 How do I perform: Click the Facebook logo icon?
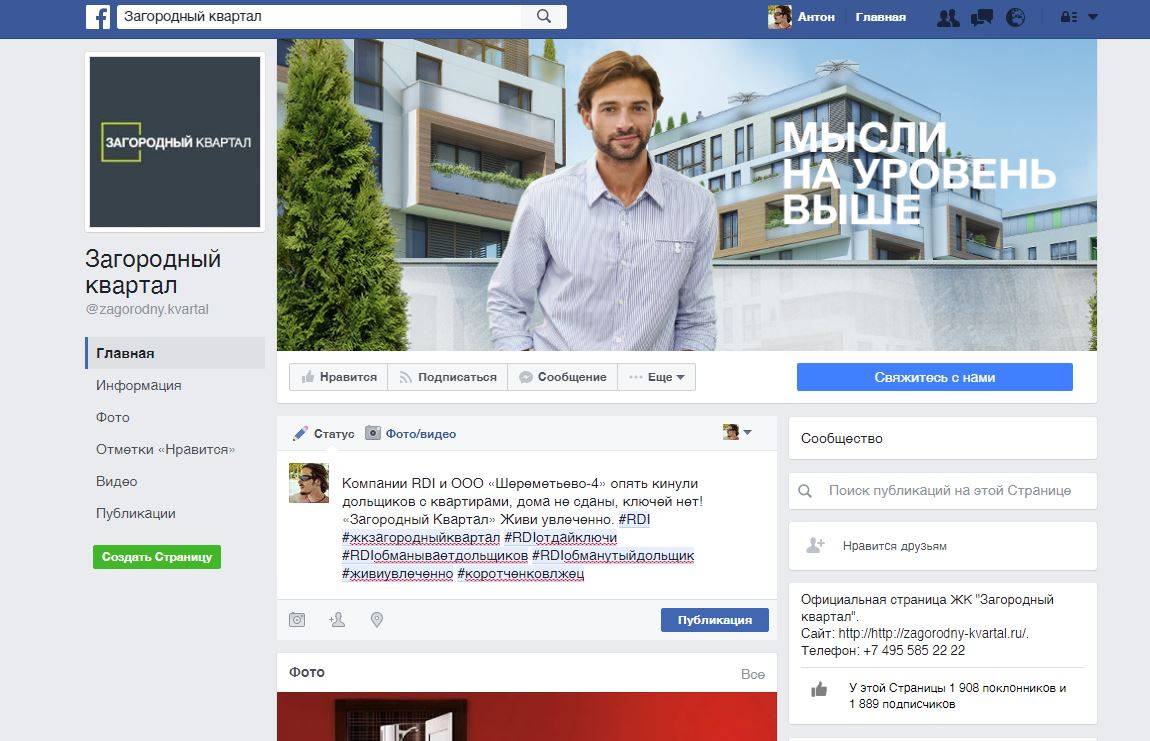coord(98,17)
